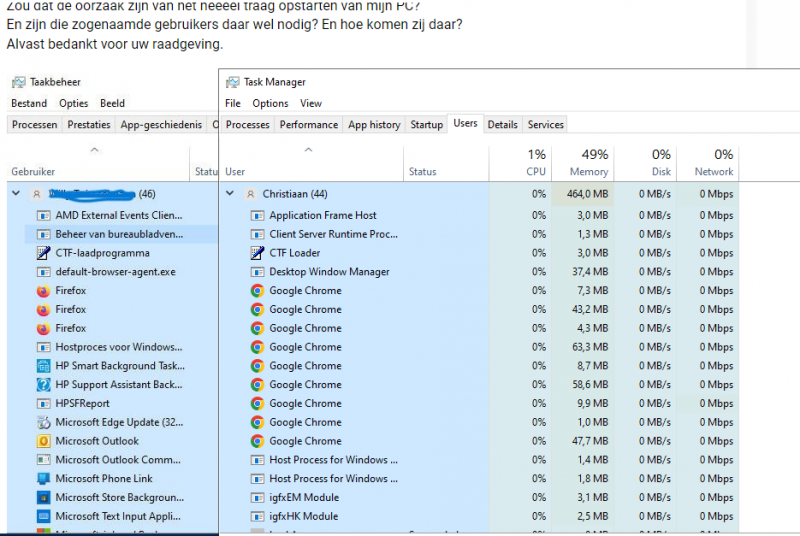Select Google Chrome icon using 63,3 MB
This screenshot has width=800, height=536.
pyautogui.click(x=257, y=347)
